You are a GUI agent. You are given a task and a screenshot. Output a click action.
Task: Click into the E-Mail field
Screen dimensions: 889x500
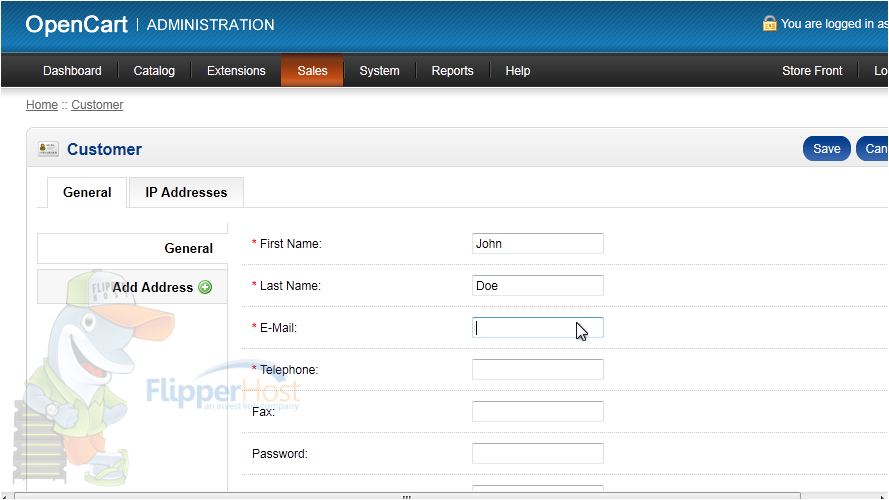coord(537,328)
